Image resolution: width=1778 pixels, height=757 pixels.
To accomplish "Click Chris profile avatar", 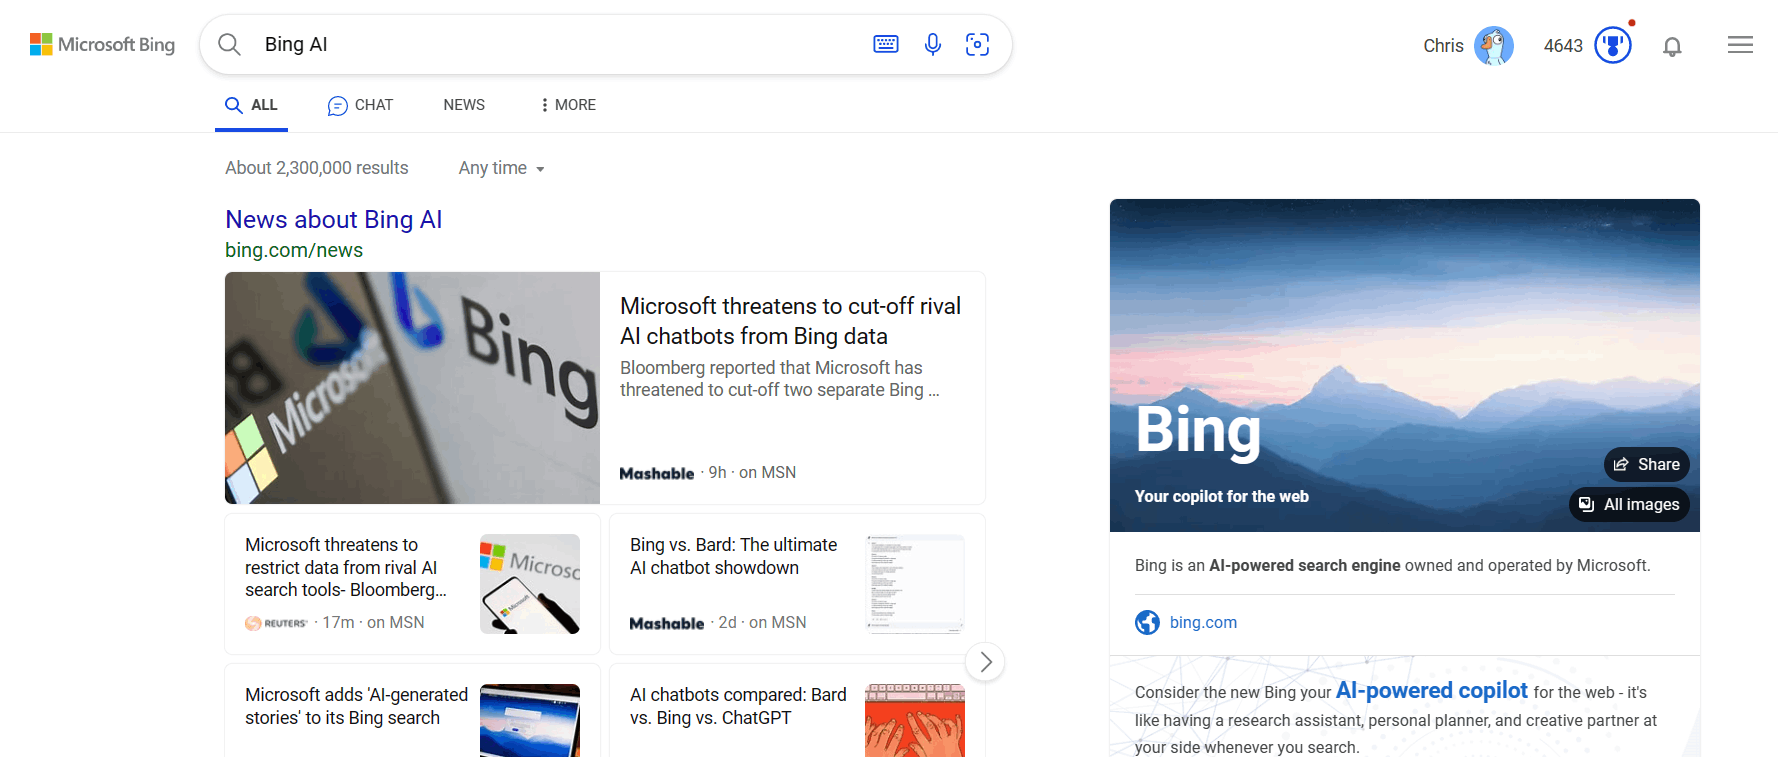I will pos(1493,45).
